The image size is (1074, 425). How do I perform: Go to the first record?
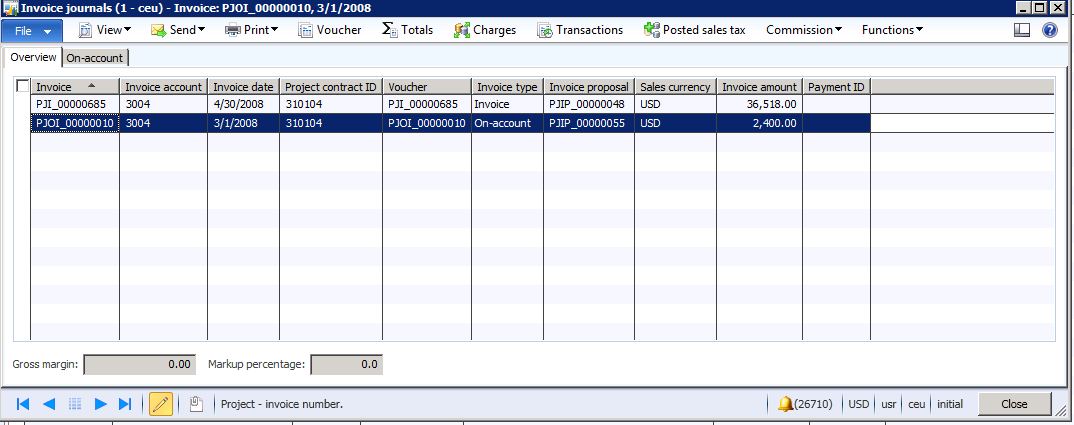22,404
